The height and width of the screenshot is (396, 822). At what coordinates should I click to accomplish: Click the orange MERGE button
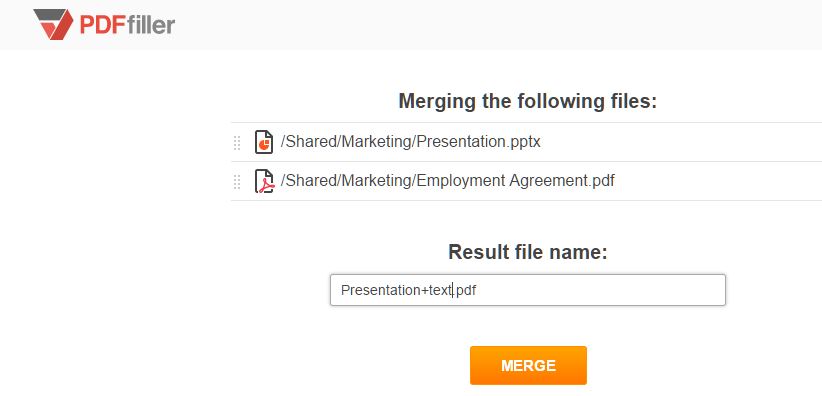(x=528, y=365)
